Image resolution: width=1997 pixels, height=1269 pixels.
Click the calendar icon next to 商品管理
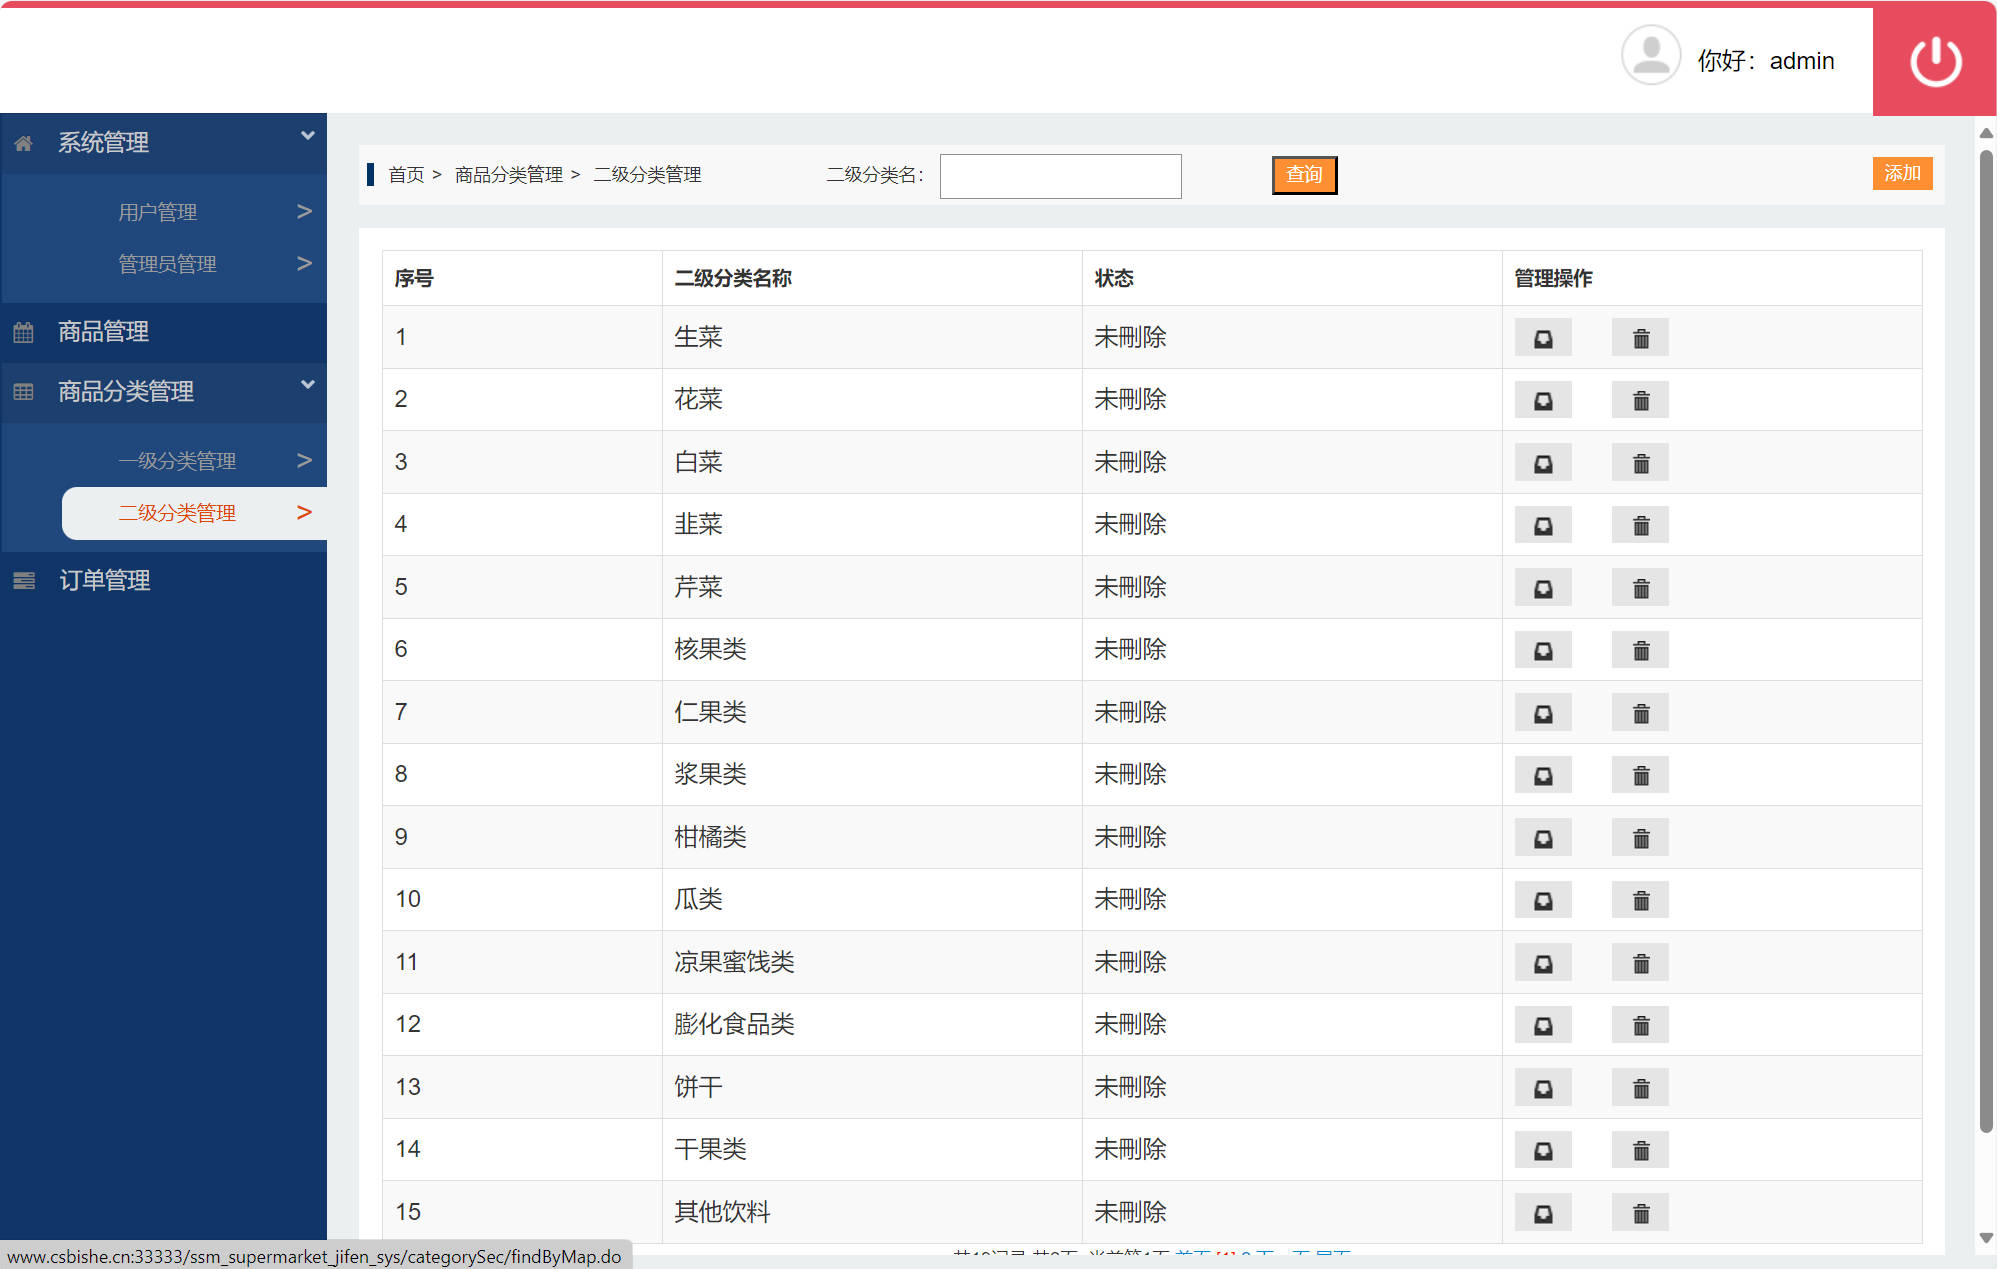[23, 332]
